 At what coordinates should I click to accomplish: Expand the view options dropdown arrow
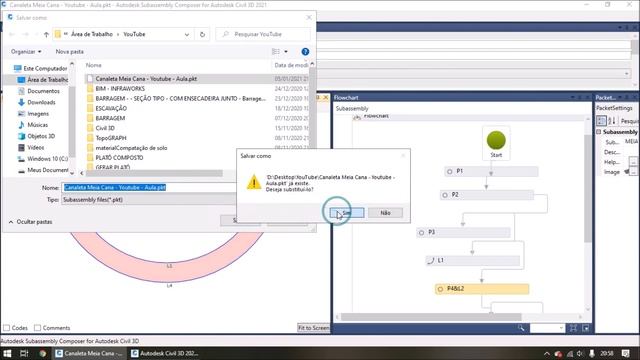pyautogui.click(x=286, y=51)
